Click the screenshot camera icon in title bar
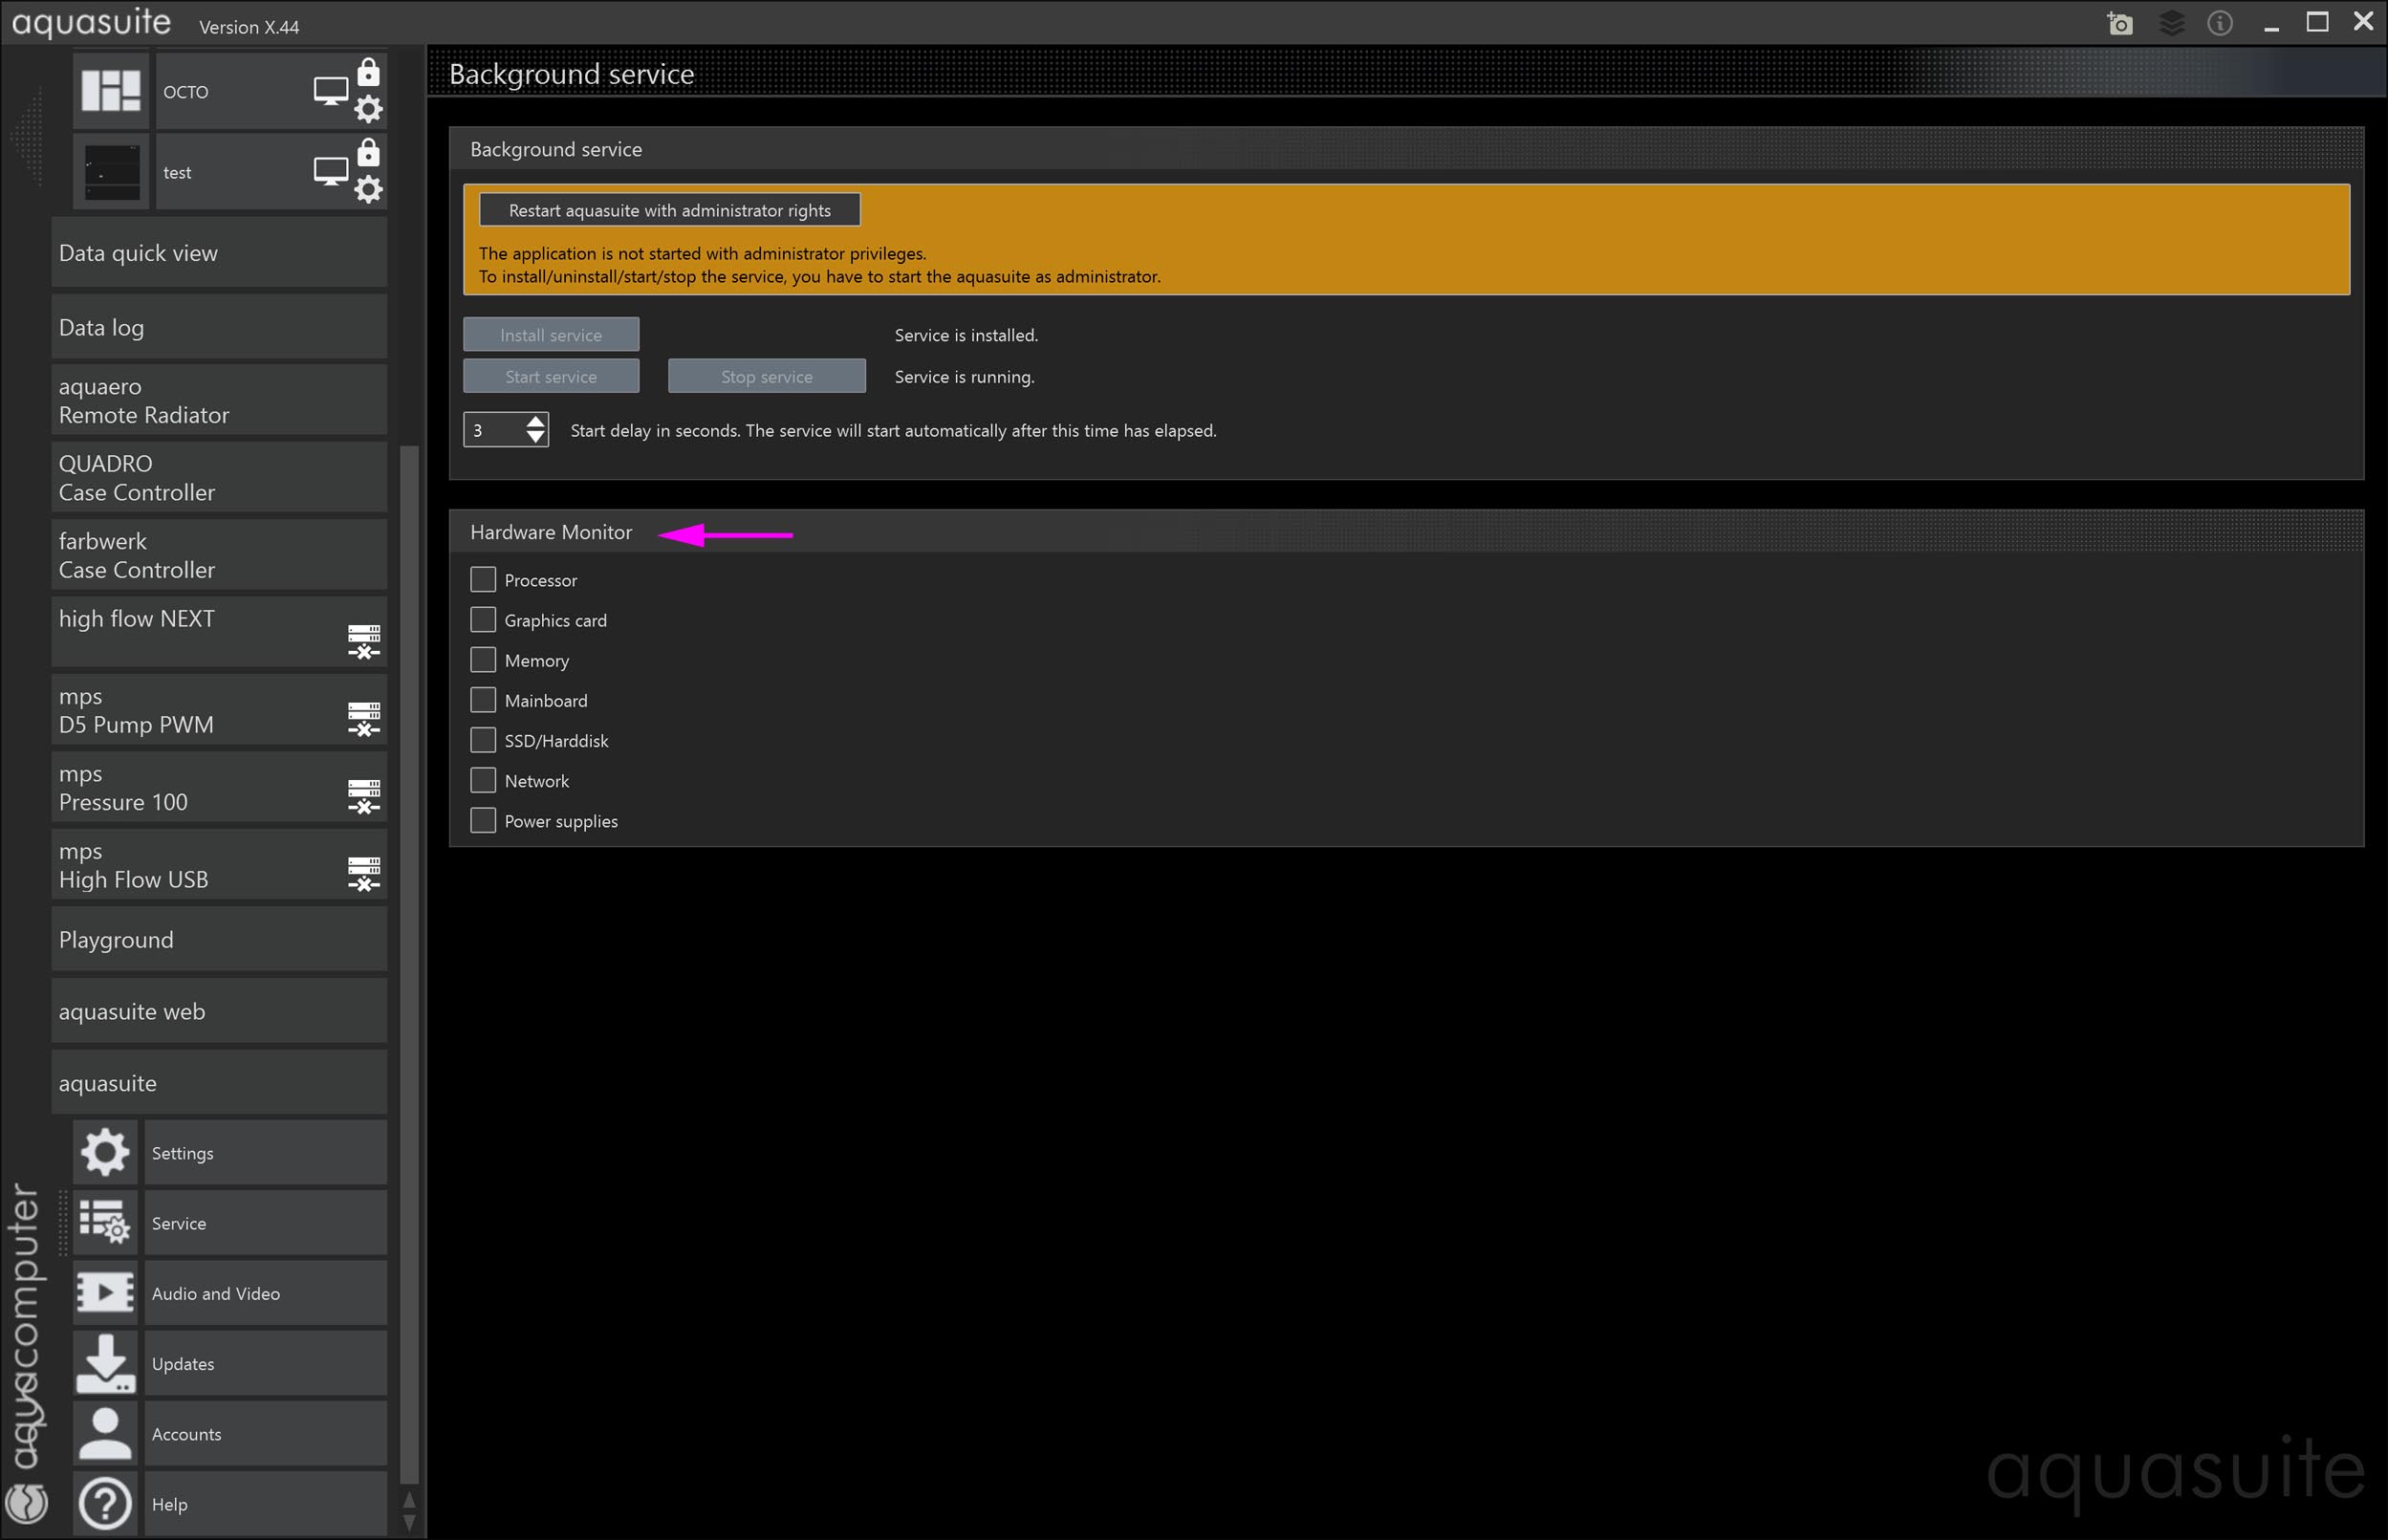This screenshot has width=2388, height=1540. [2119, 23]
